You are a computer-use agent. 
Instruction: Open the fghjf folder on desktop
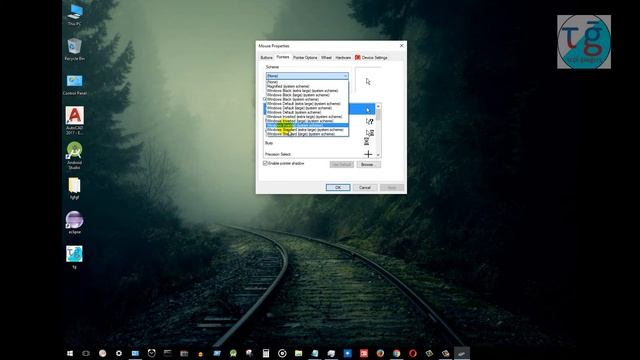[x=74, y=188]
